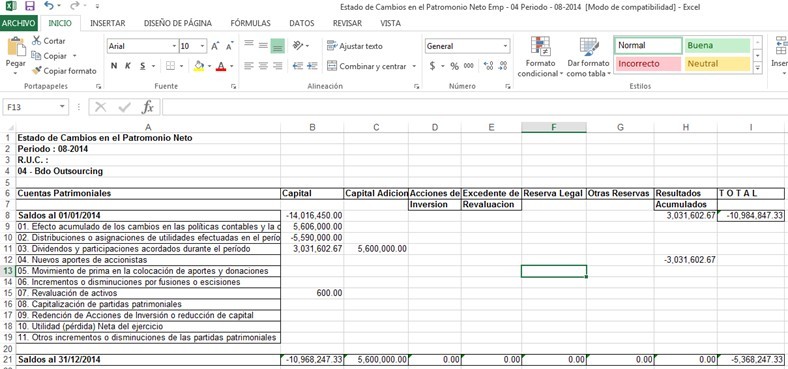Switch to the FÓRMULAS tab
Screen dimensions: 788x369
coord(250,23)
